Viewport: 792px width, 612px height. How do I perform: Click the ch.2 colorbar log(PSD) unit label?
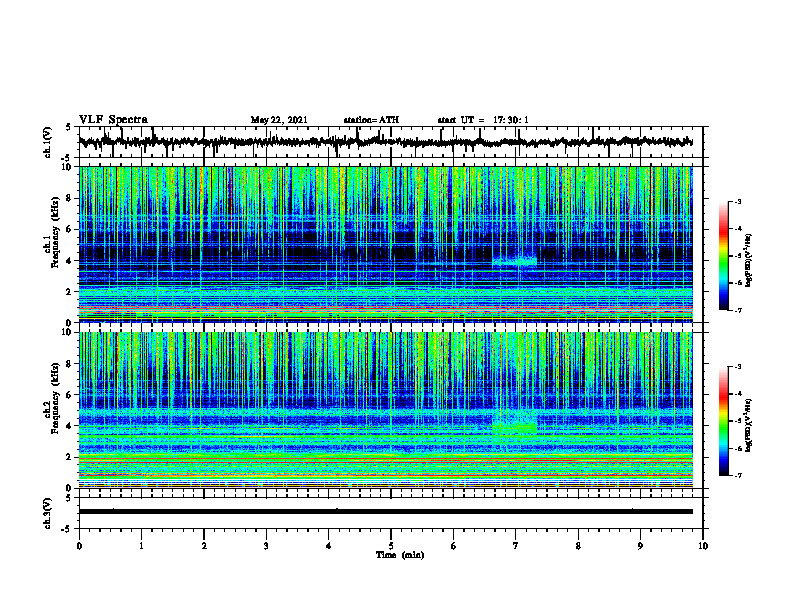(x=749, y=425)
